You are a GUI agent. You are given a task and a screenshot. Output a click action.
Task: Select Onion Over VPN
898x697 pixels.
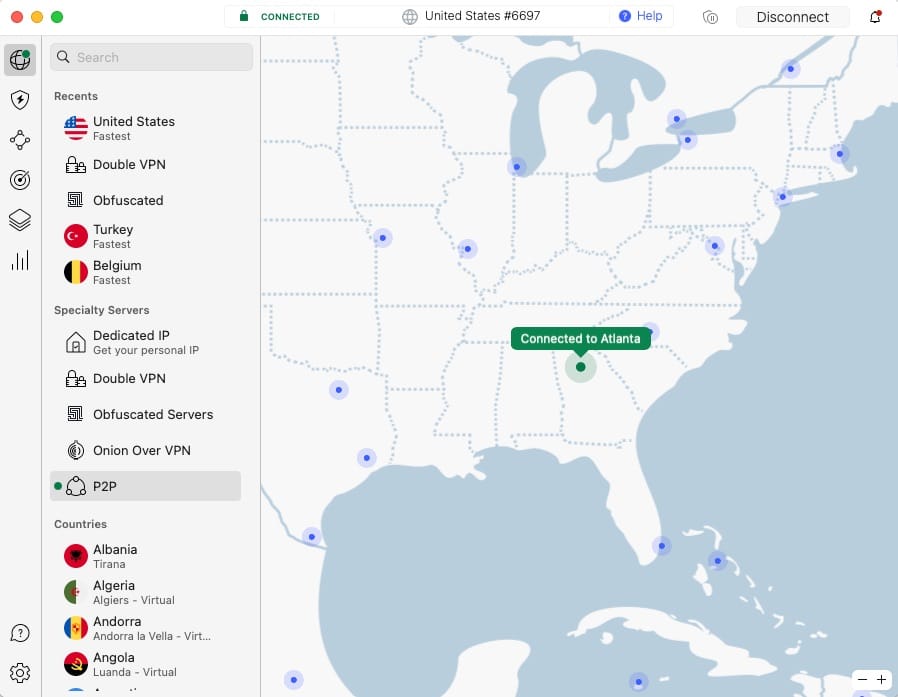click(146, 450)
